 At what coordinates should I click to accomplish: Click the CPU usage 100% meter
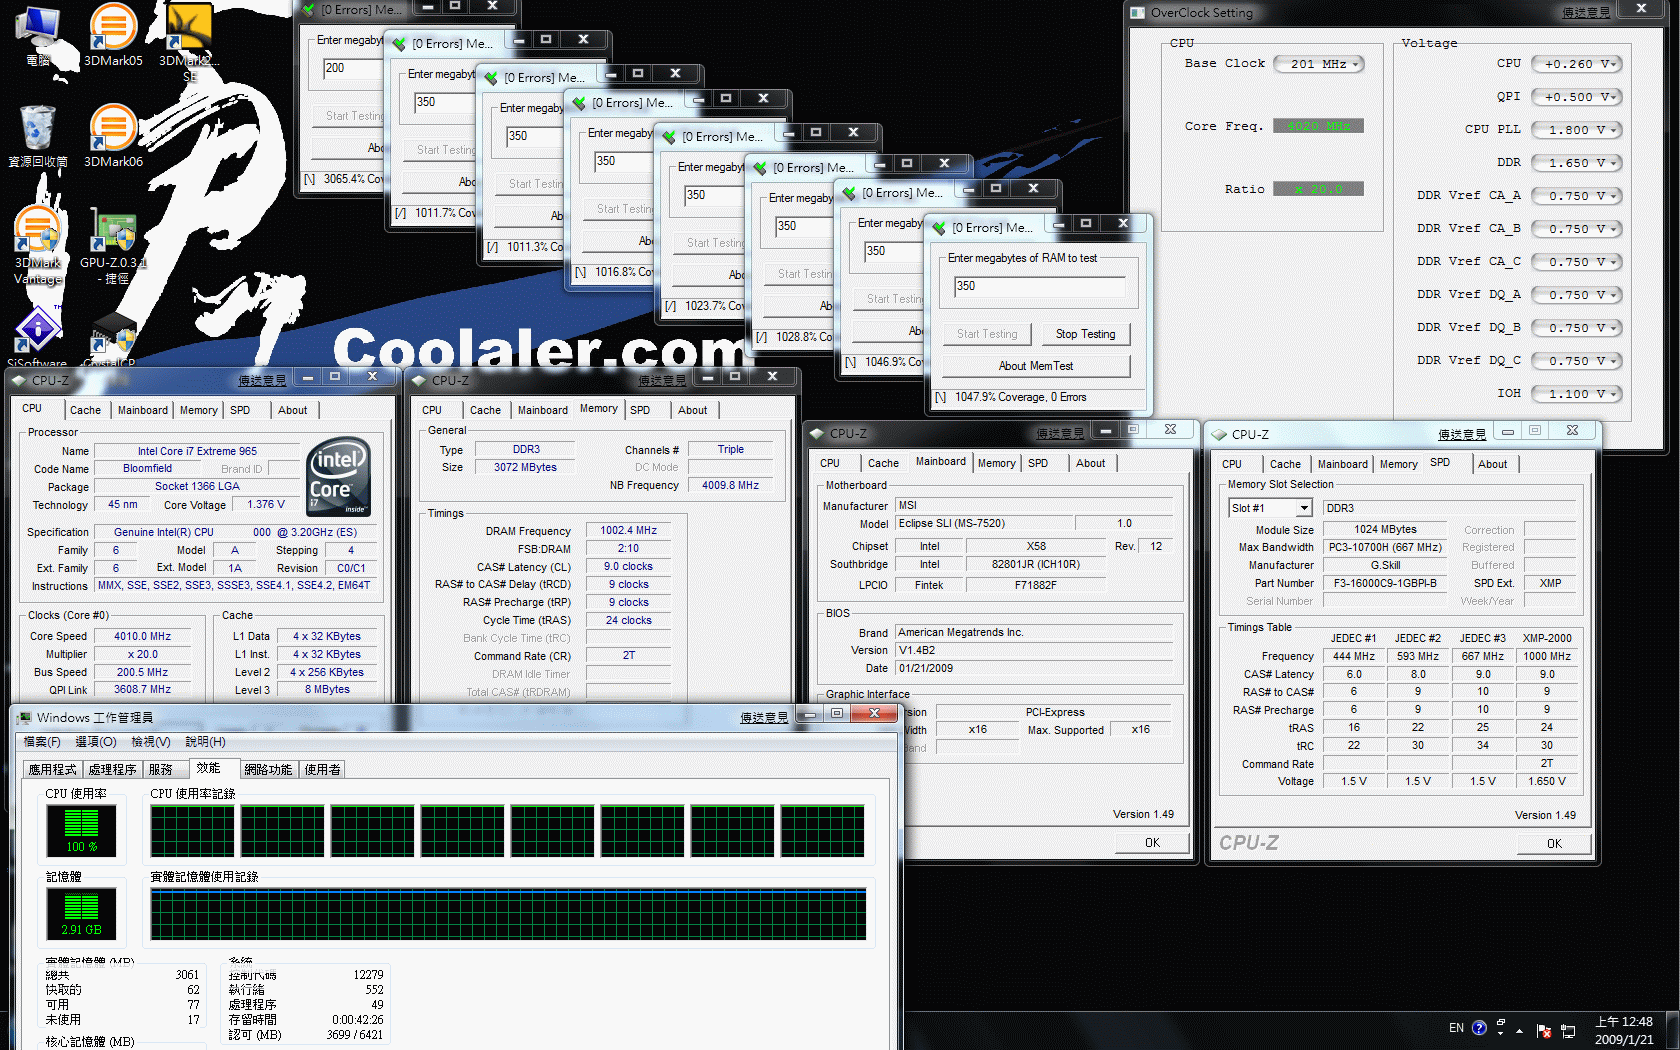(x=82, y=831)
